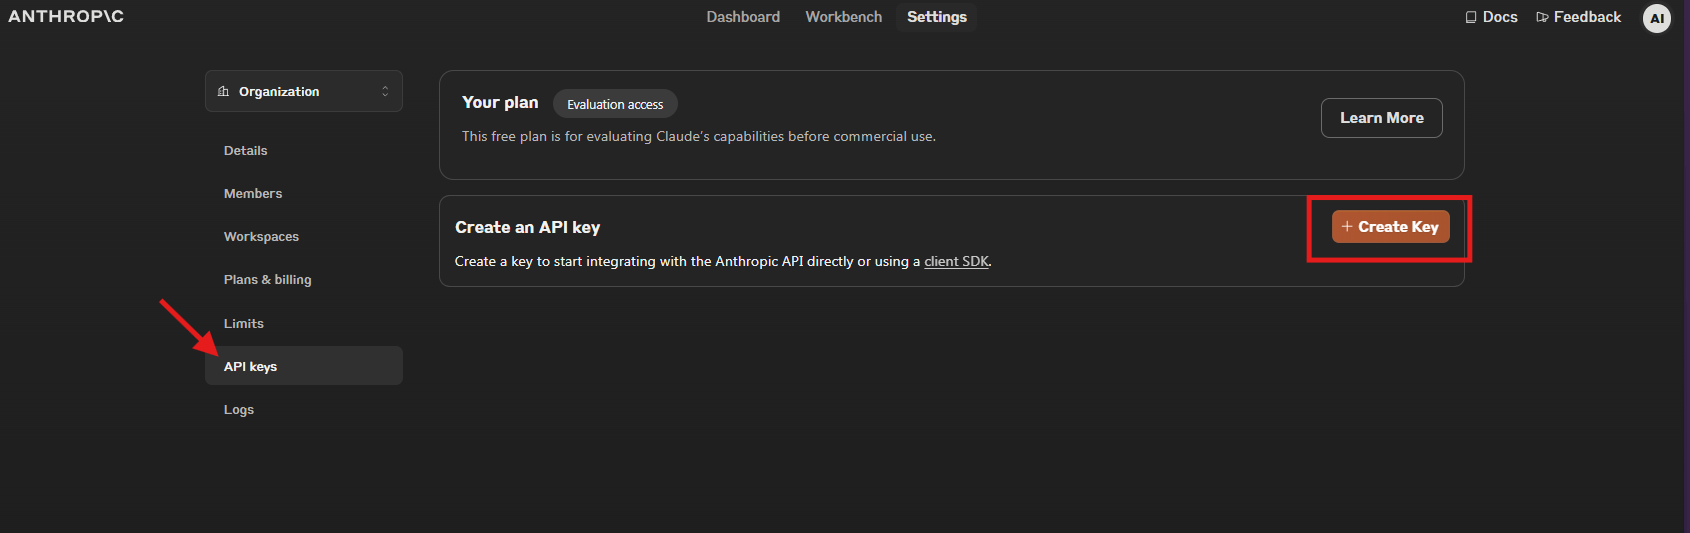Viewport: 1690px width, 533px height.
Task: Click the Docs book icon
Action: (1471, 17)
